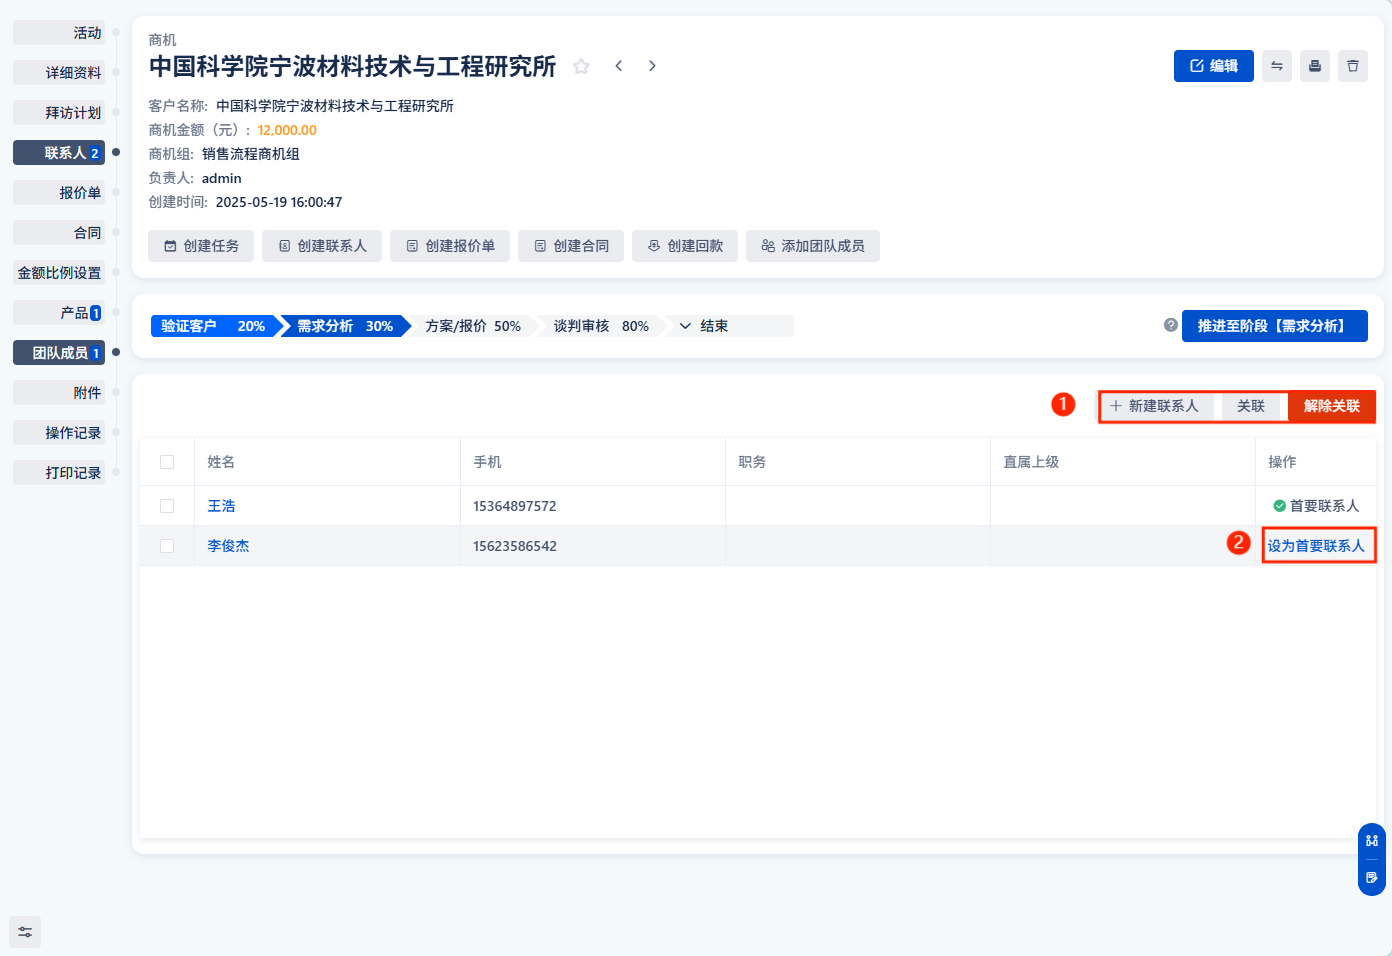Open the settings sliders icon at bottom left
This screenshot has width=1392, height=956.
tap(25, 932)
